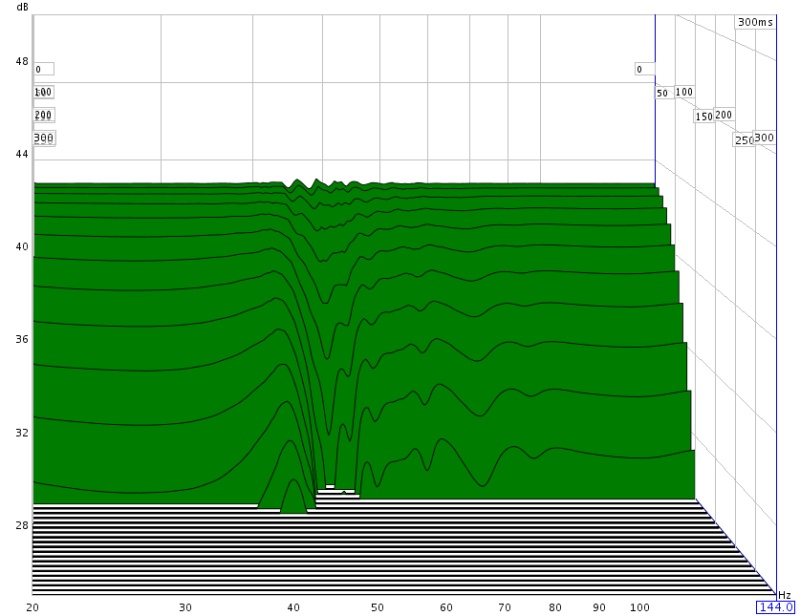Click the dB unit label

23,7
